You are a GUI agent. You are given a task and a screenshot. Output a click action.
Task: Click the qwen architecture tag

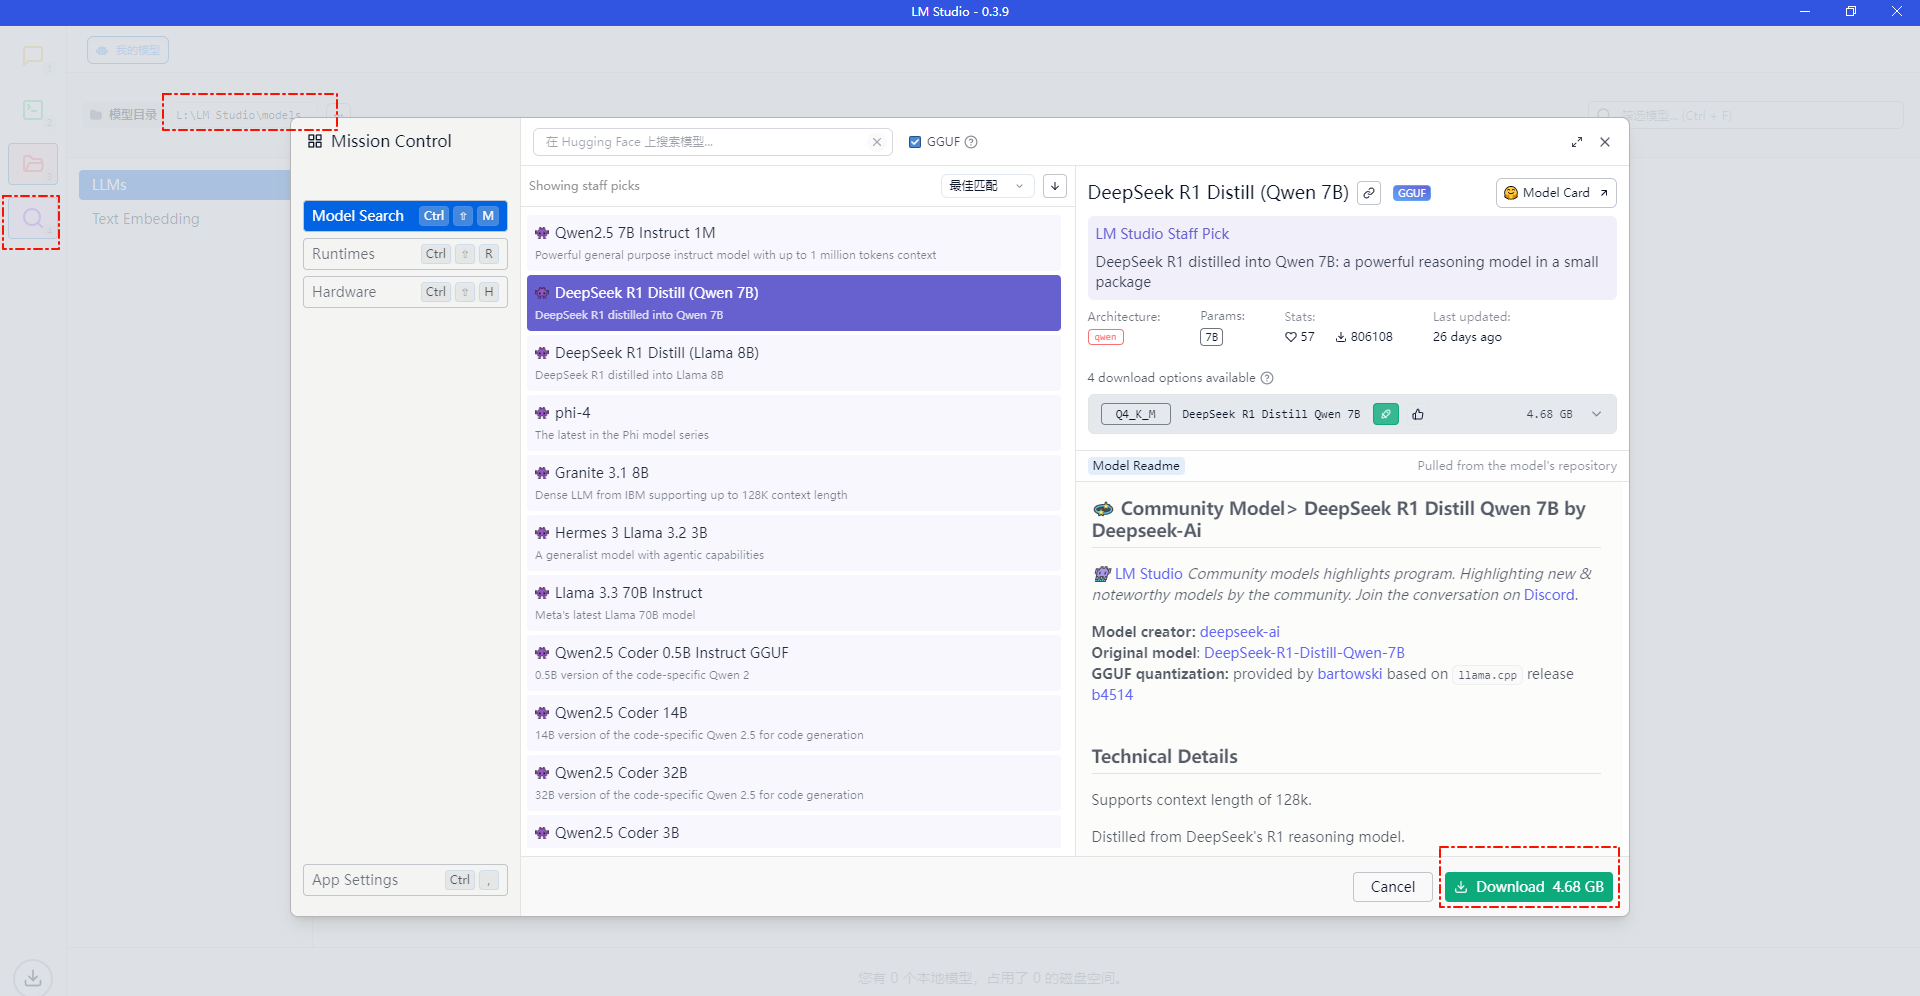1106,337
